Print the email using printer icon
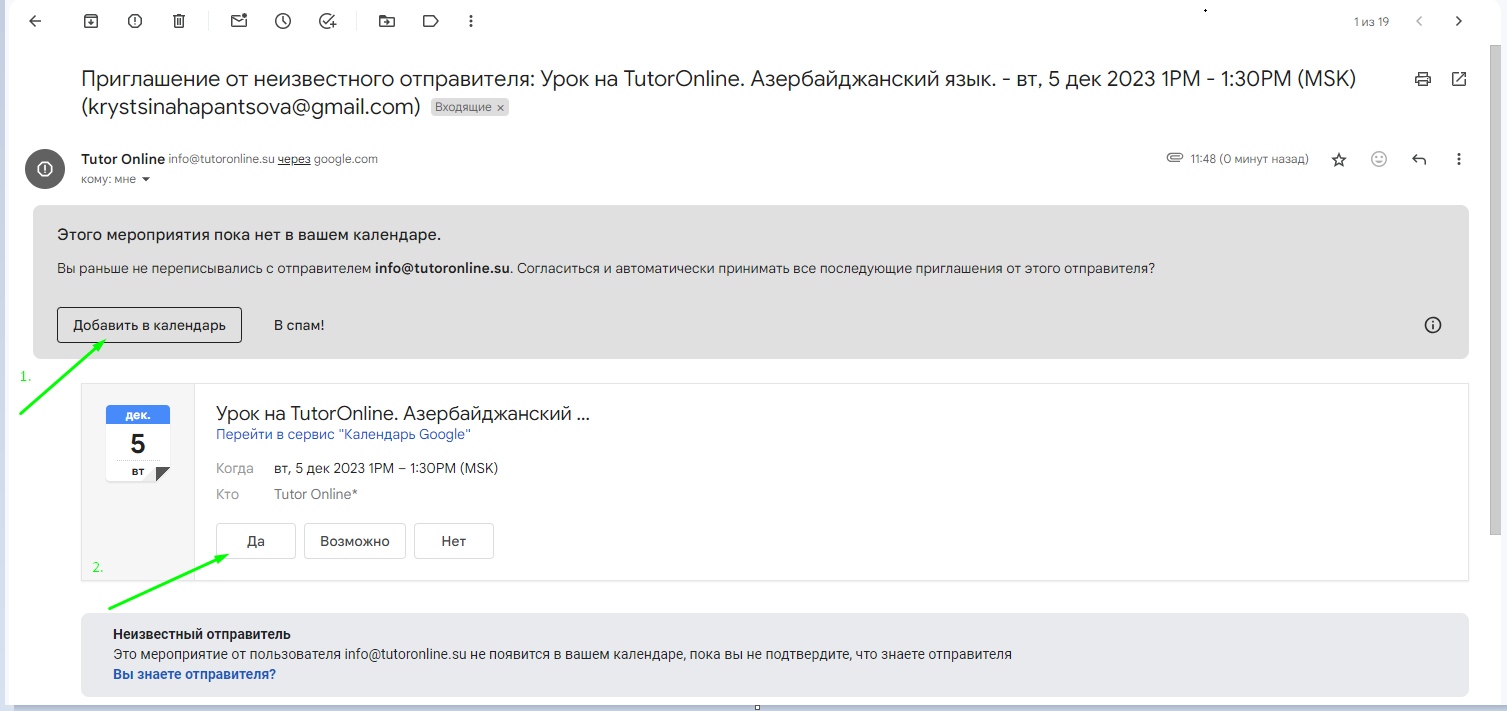 [1423, 79]
